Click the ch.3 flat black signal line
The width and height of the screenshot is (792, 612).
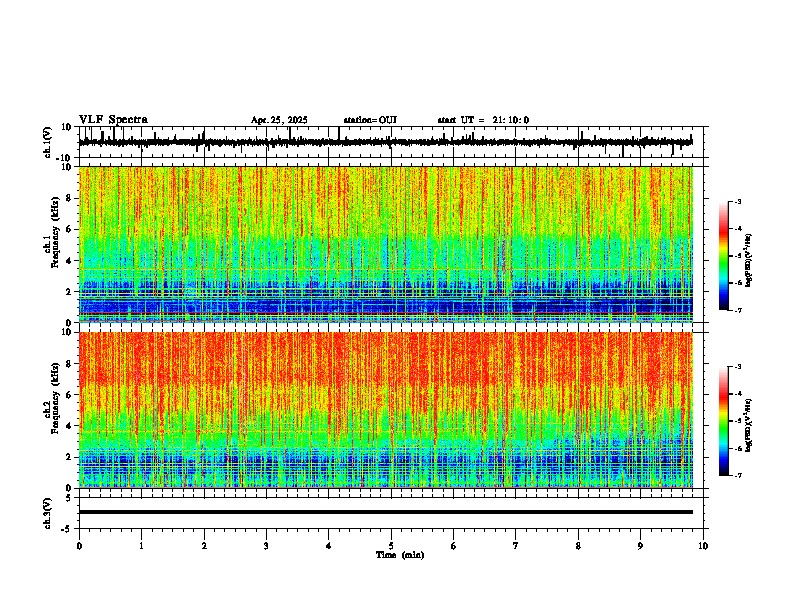(385, 512)
